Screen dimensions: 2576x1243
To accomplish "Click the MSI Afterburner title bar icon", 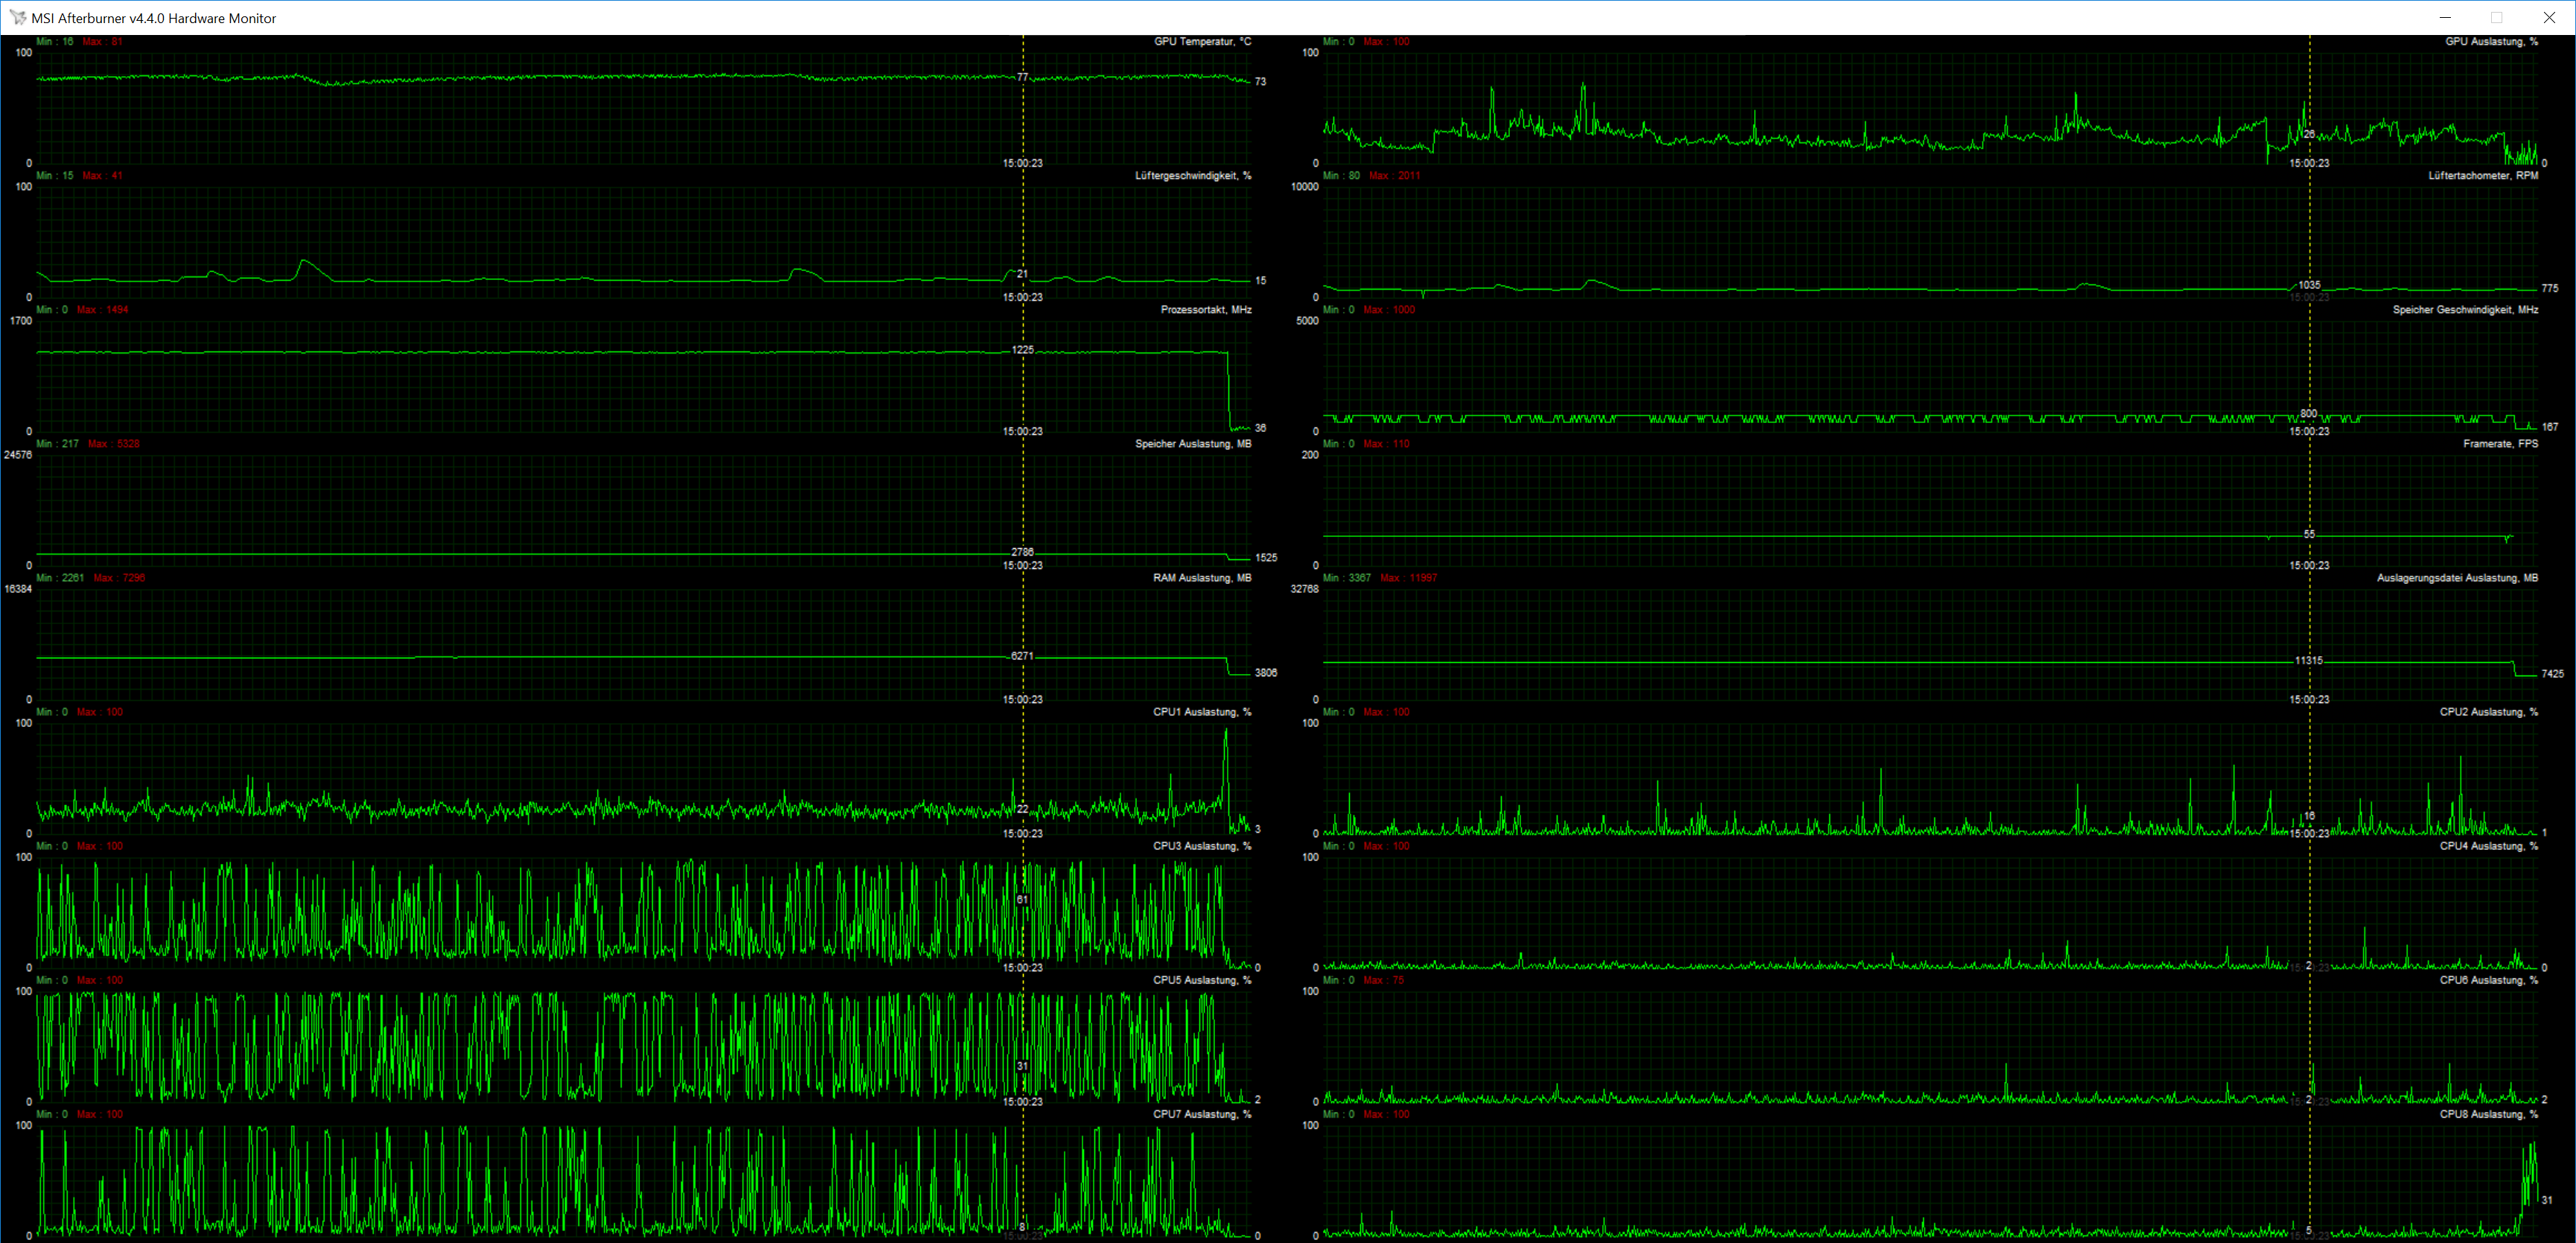I will (x=17, y=18).
